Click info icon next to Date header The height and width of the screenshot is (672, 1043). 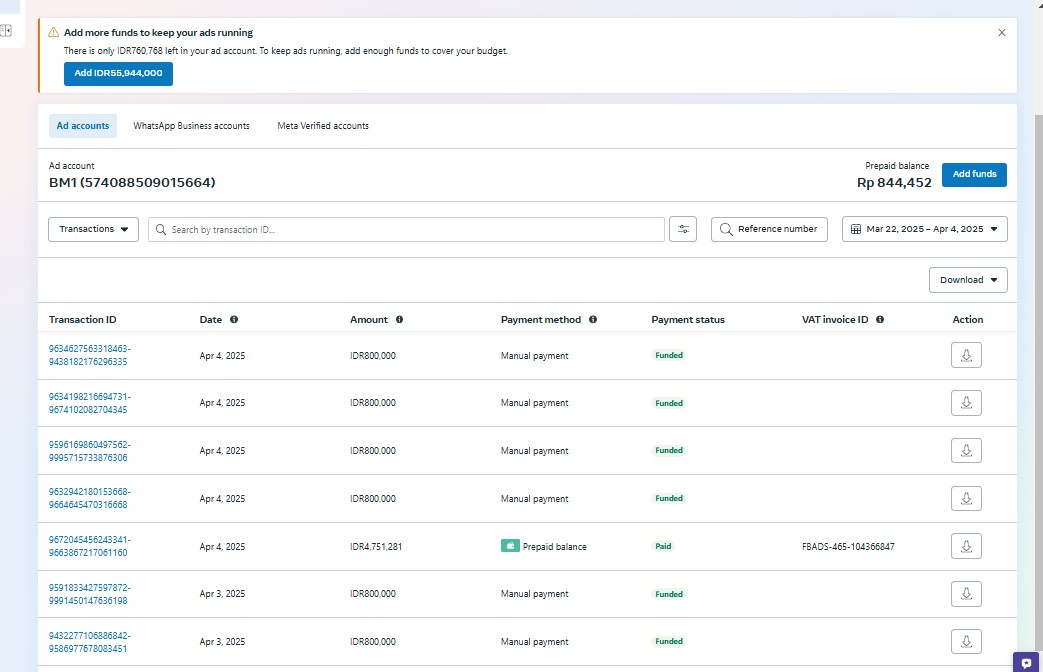[234, 320]
